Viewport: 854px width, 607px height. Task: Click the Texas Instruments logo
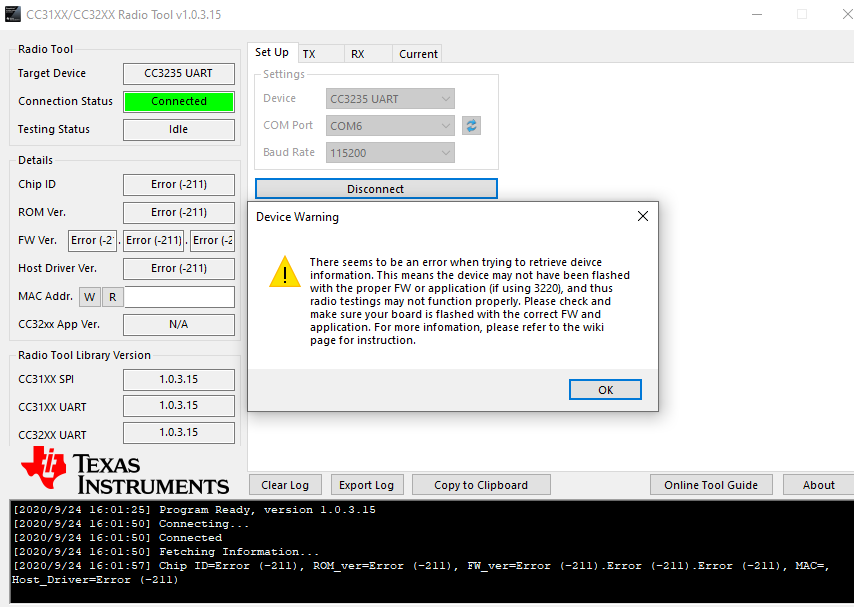point(125,471)
